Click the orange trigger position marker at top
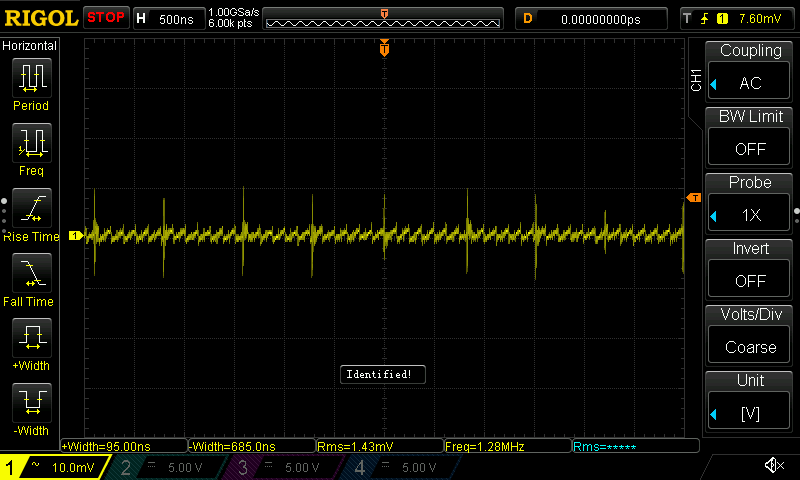 tap(384, 48)
